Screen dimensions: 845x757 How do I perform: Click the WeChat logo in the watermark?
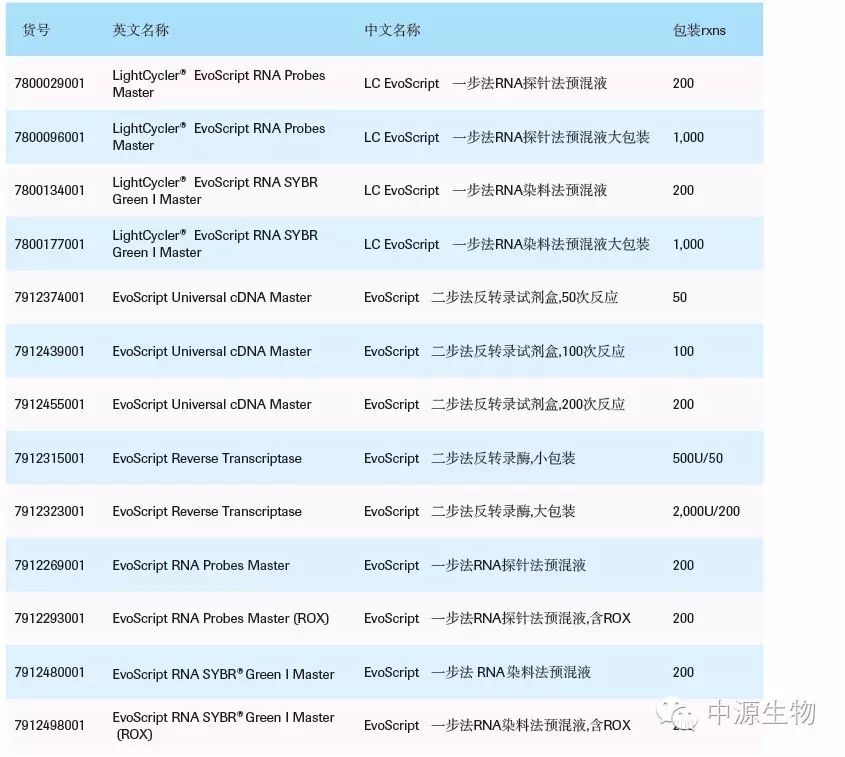click(684, 713)
